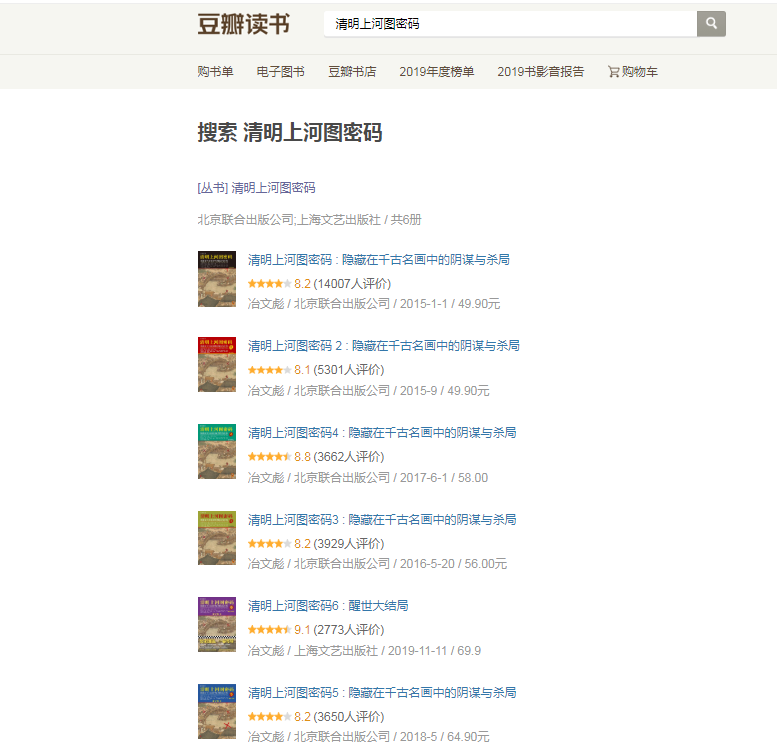This screenshot has height=756, width=777.
Task: Click the green cover of 清明上河图密码4
Action: click(217, 451)
